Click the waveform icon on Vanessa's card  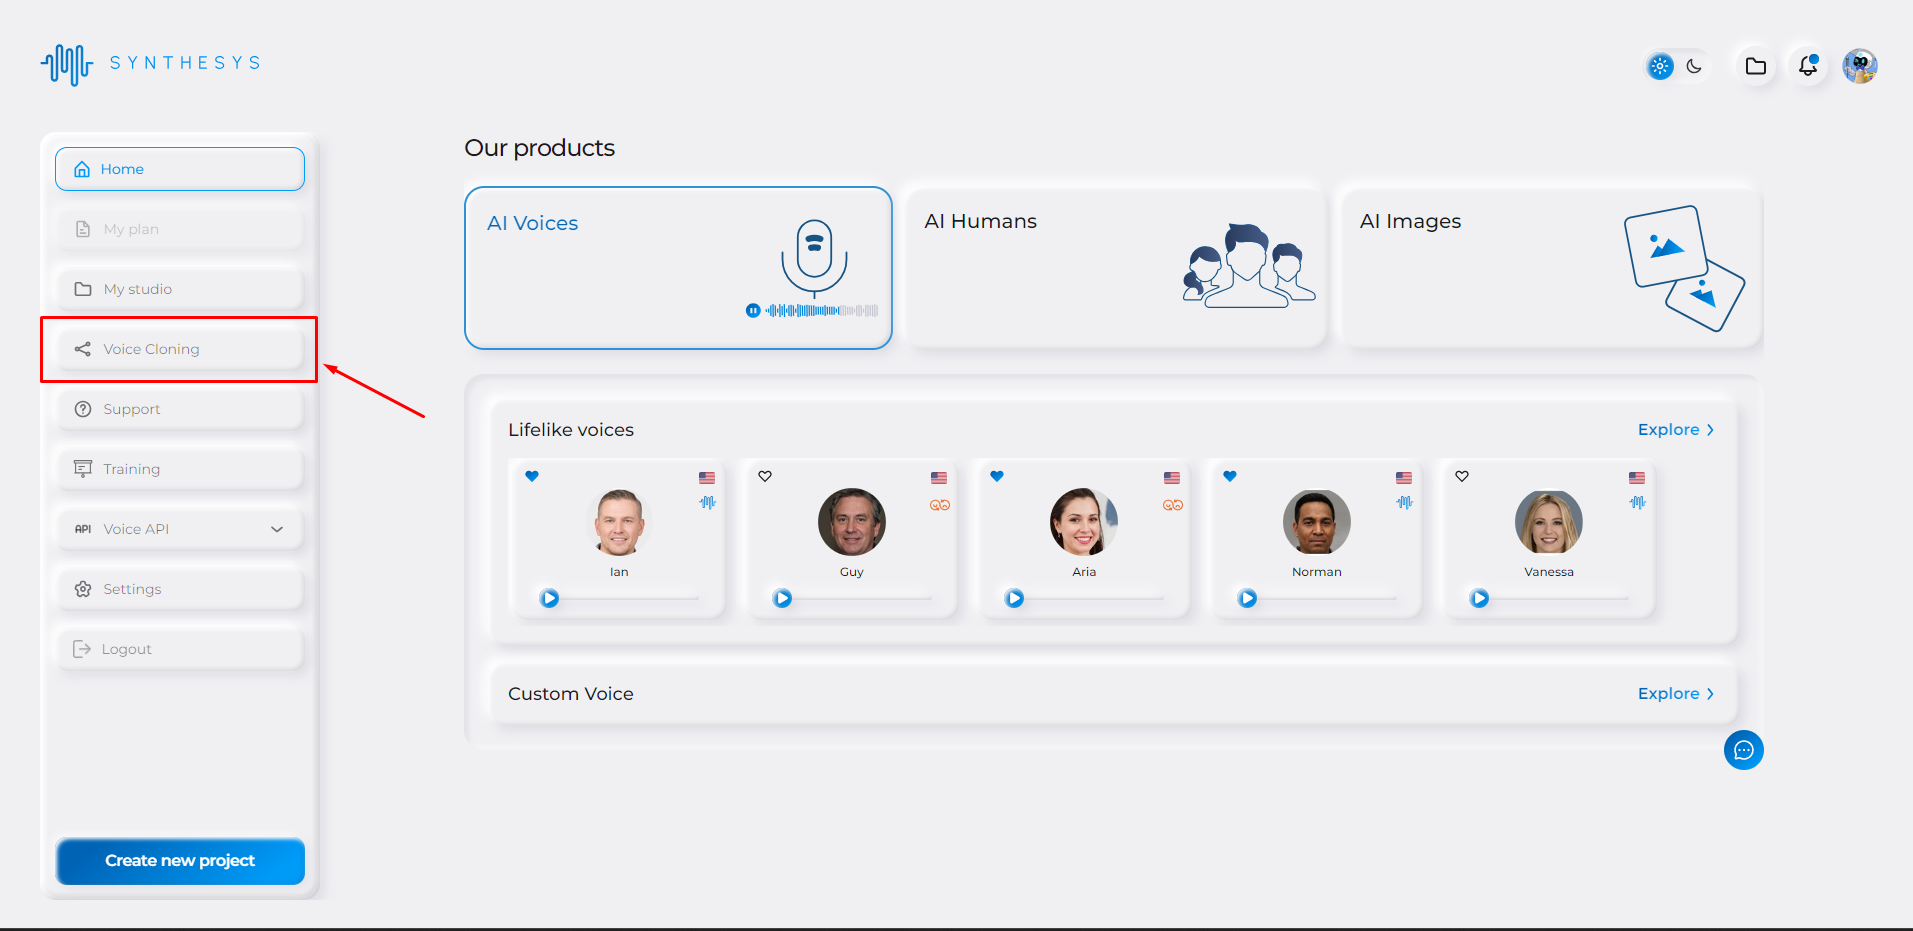tap(1638, 502)
